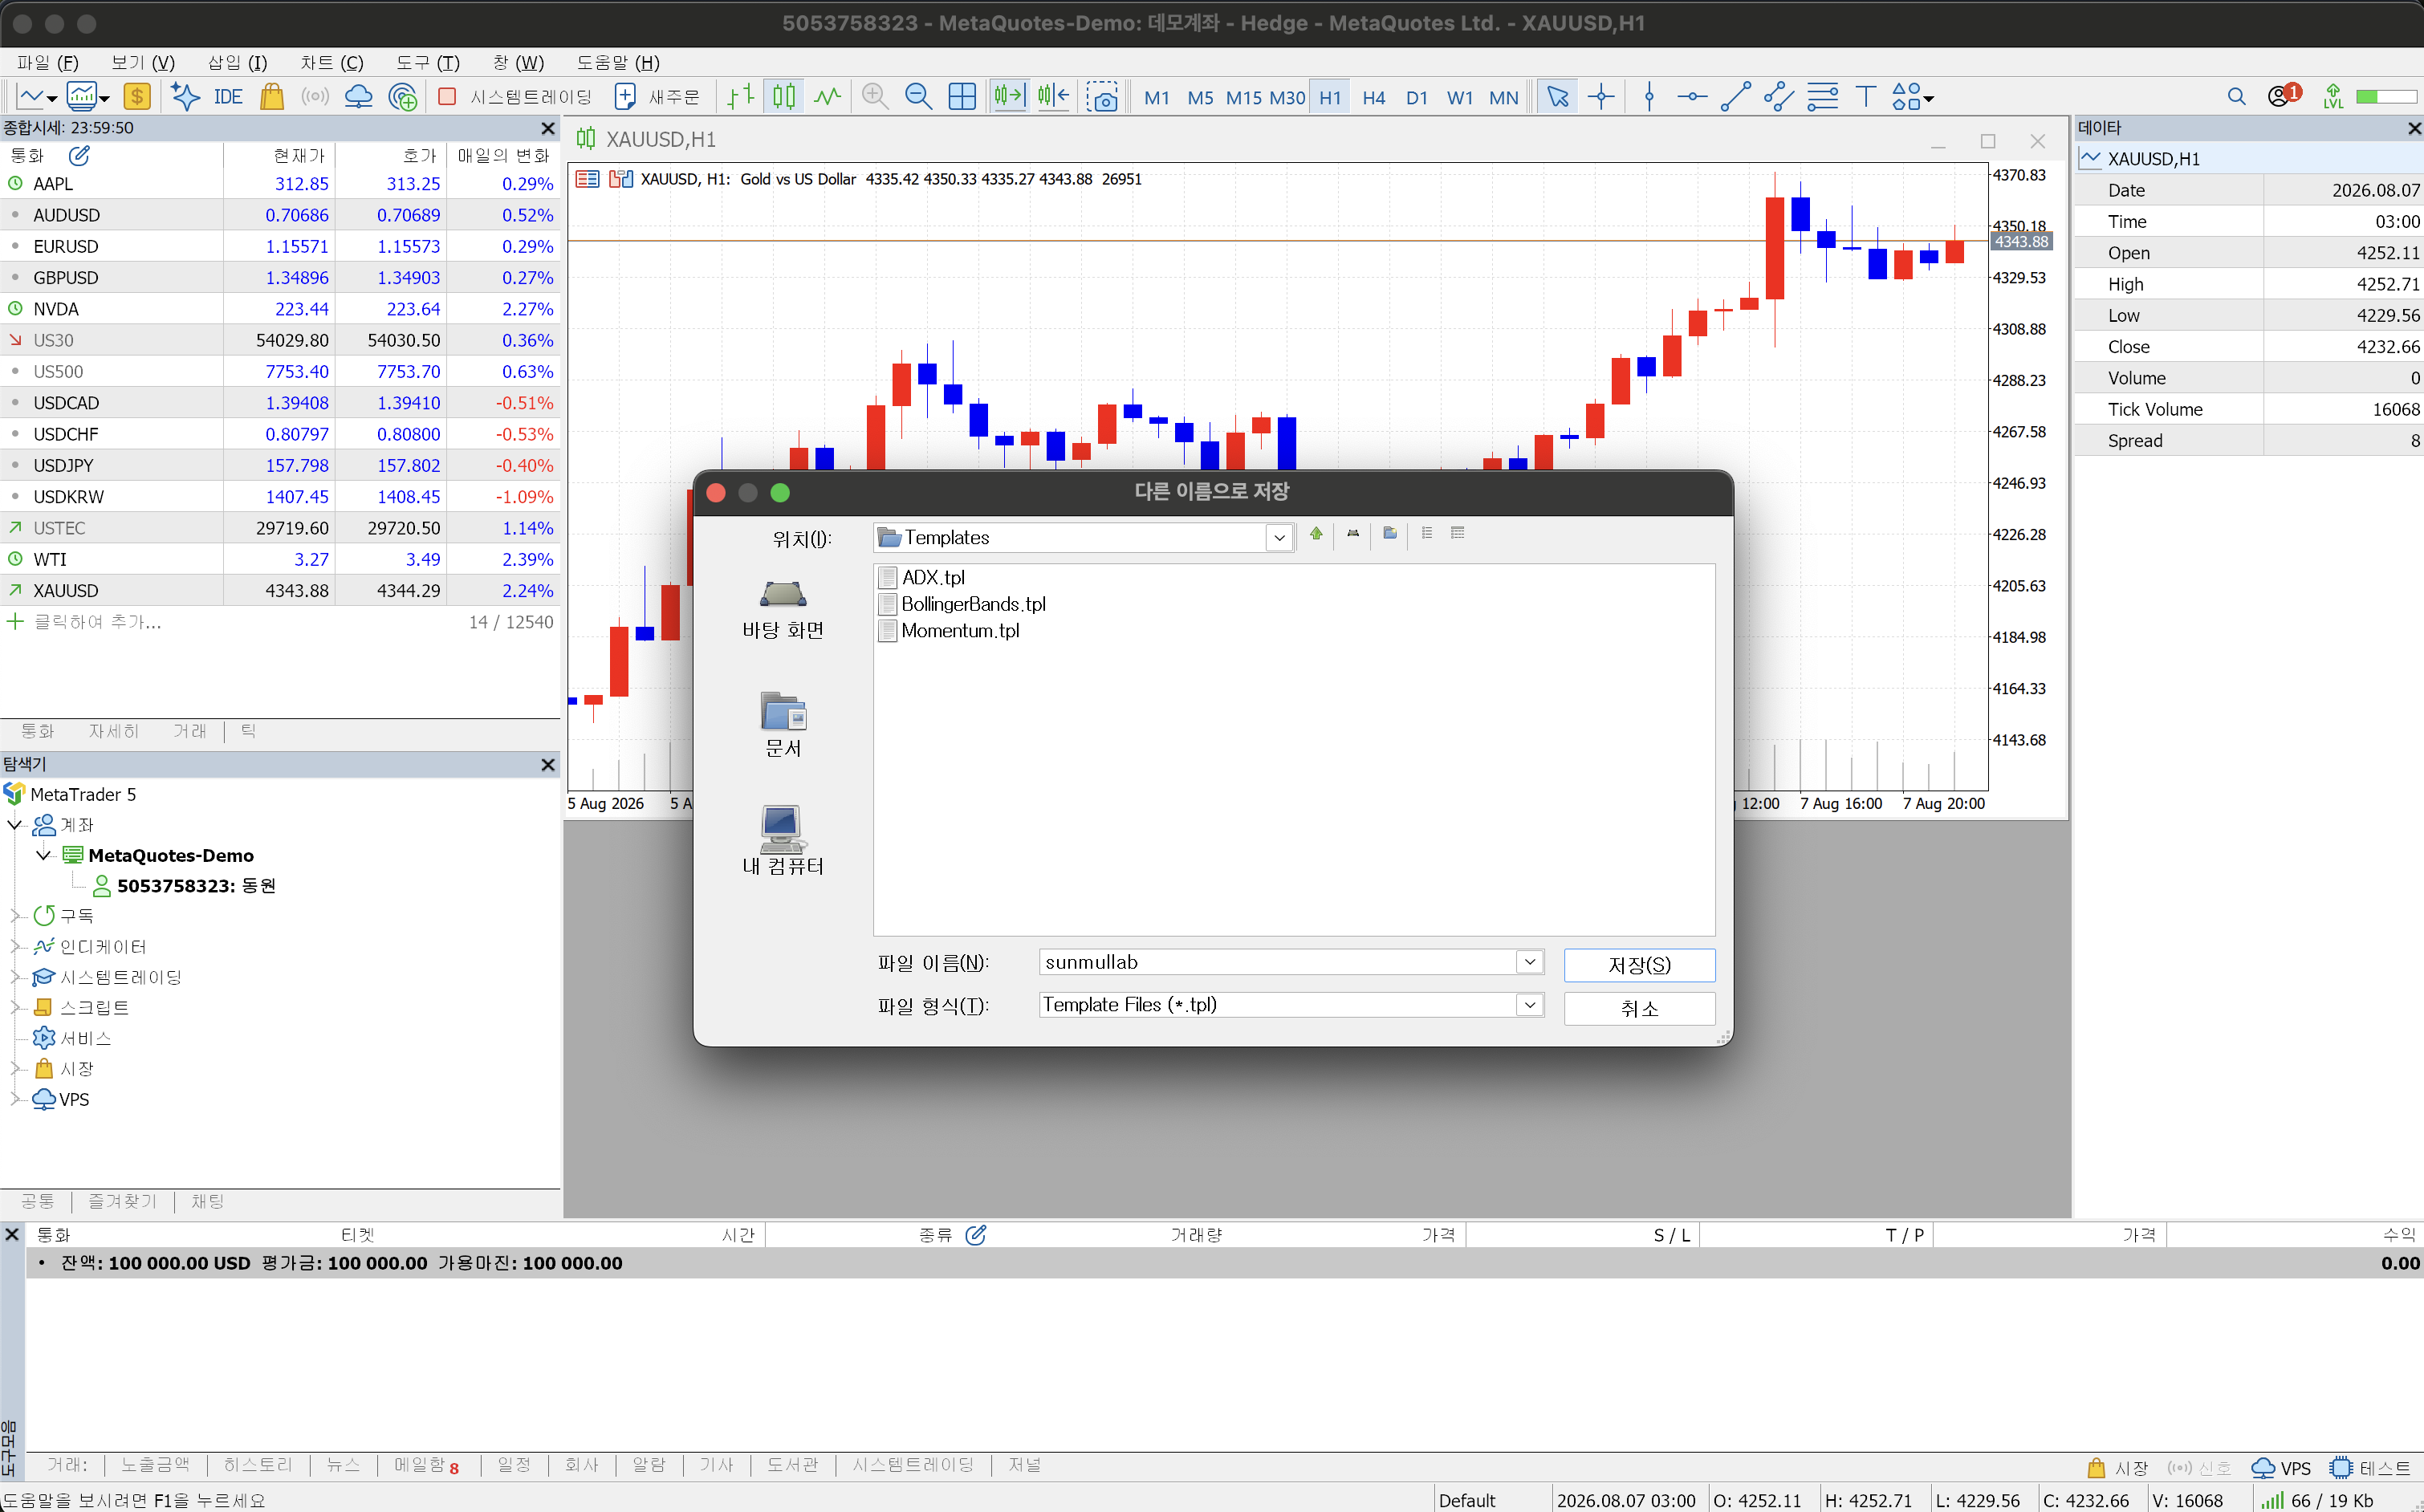Open the 파일 이름 dropdown arrow
Viewport: 2424px width, 1512px height.
pos(1529,962)
